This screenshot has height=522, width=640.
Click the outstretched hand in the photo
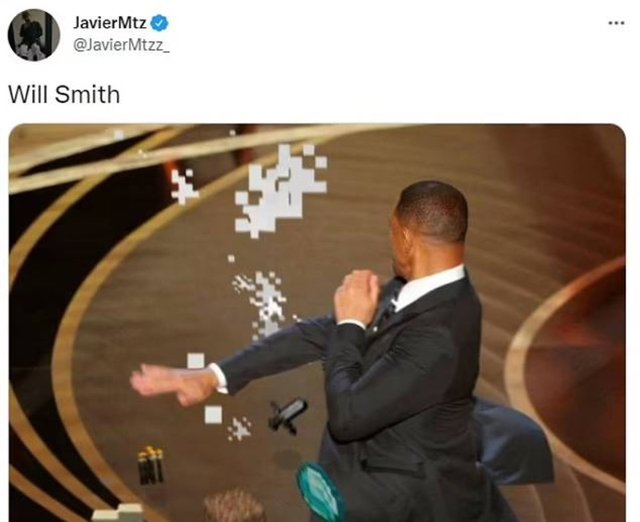(173, 384)
